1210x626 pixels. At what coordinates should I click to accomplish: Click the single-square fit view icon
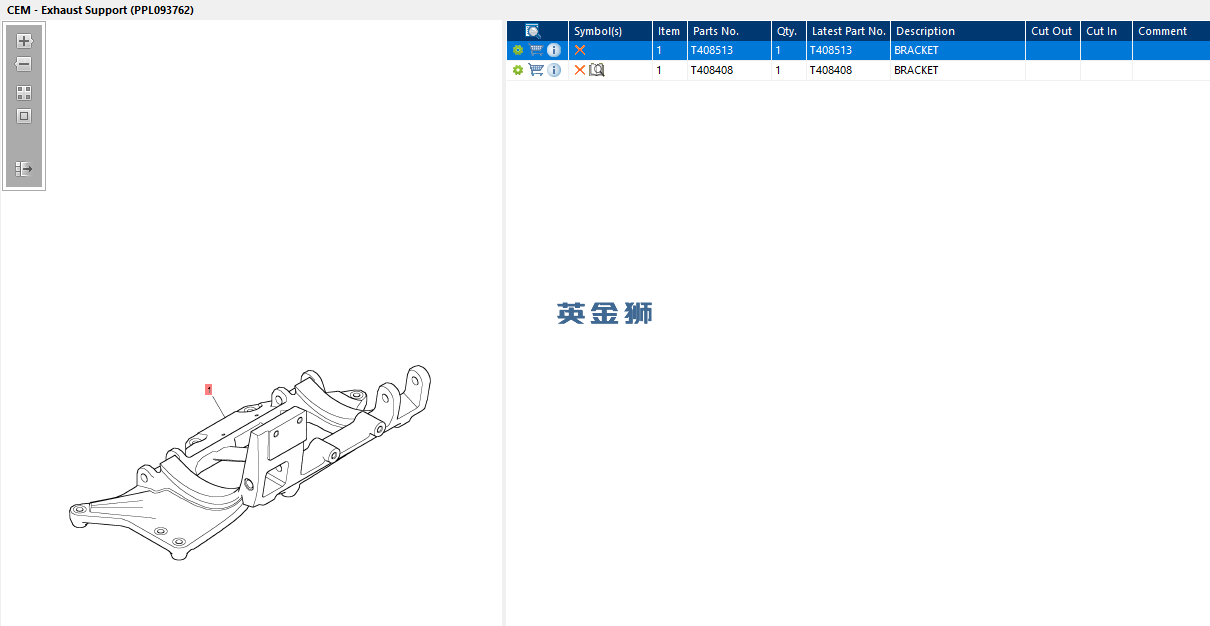pyautogui.click(x=24, y=116)
